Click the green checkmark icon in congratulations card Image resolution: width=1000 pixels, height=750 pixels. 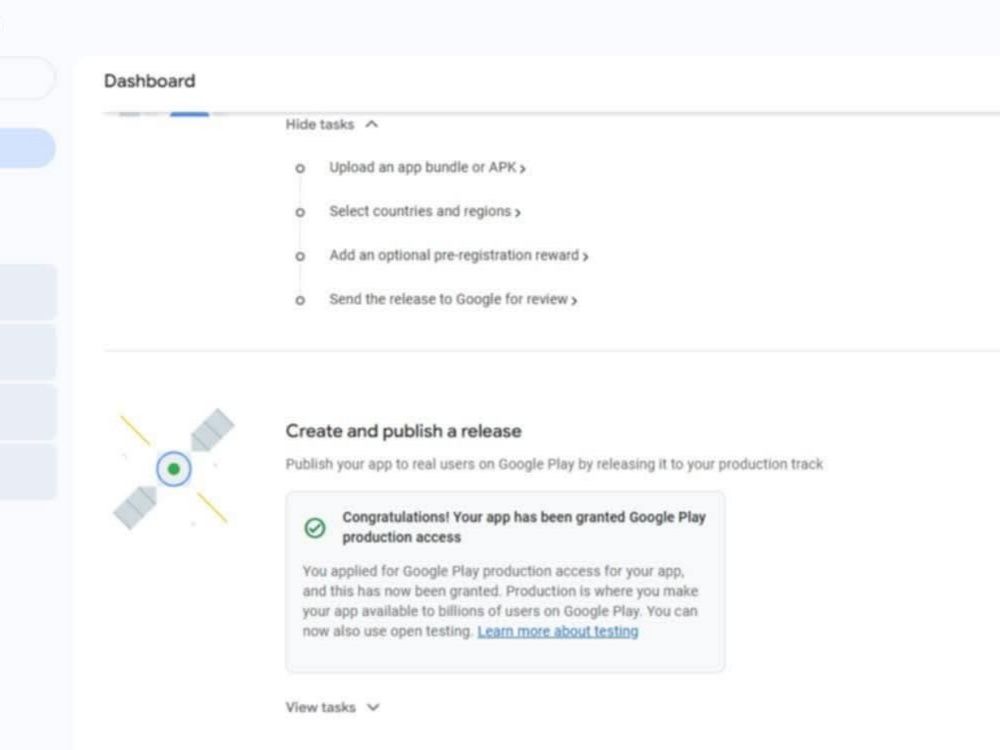click(x=314, y=528)
